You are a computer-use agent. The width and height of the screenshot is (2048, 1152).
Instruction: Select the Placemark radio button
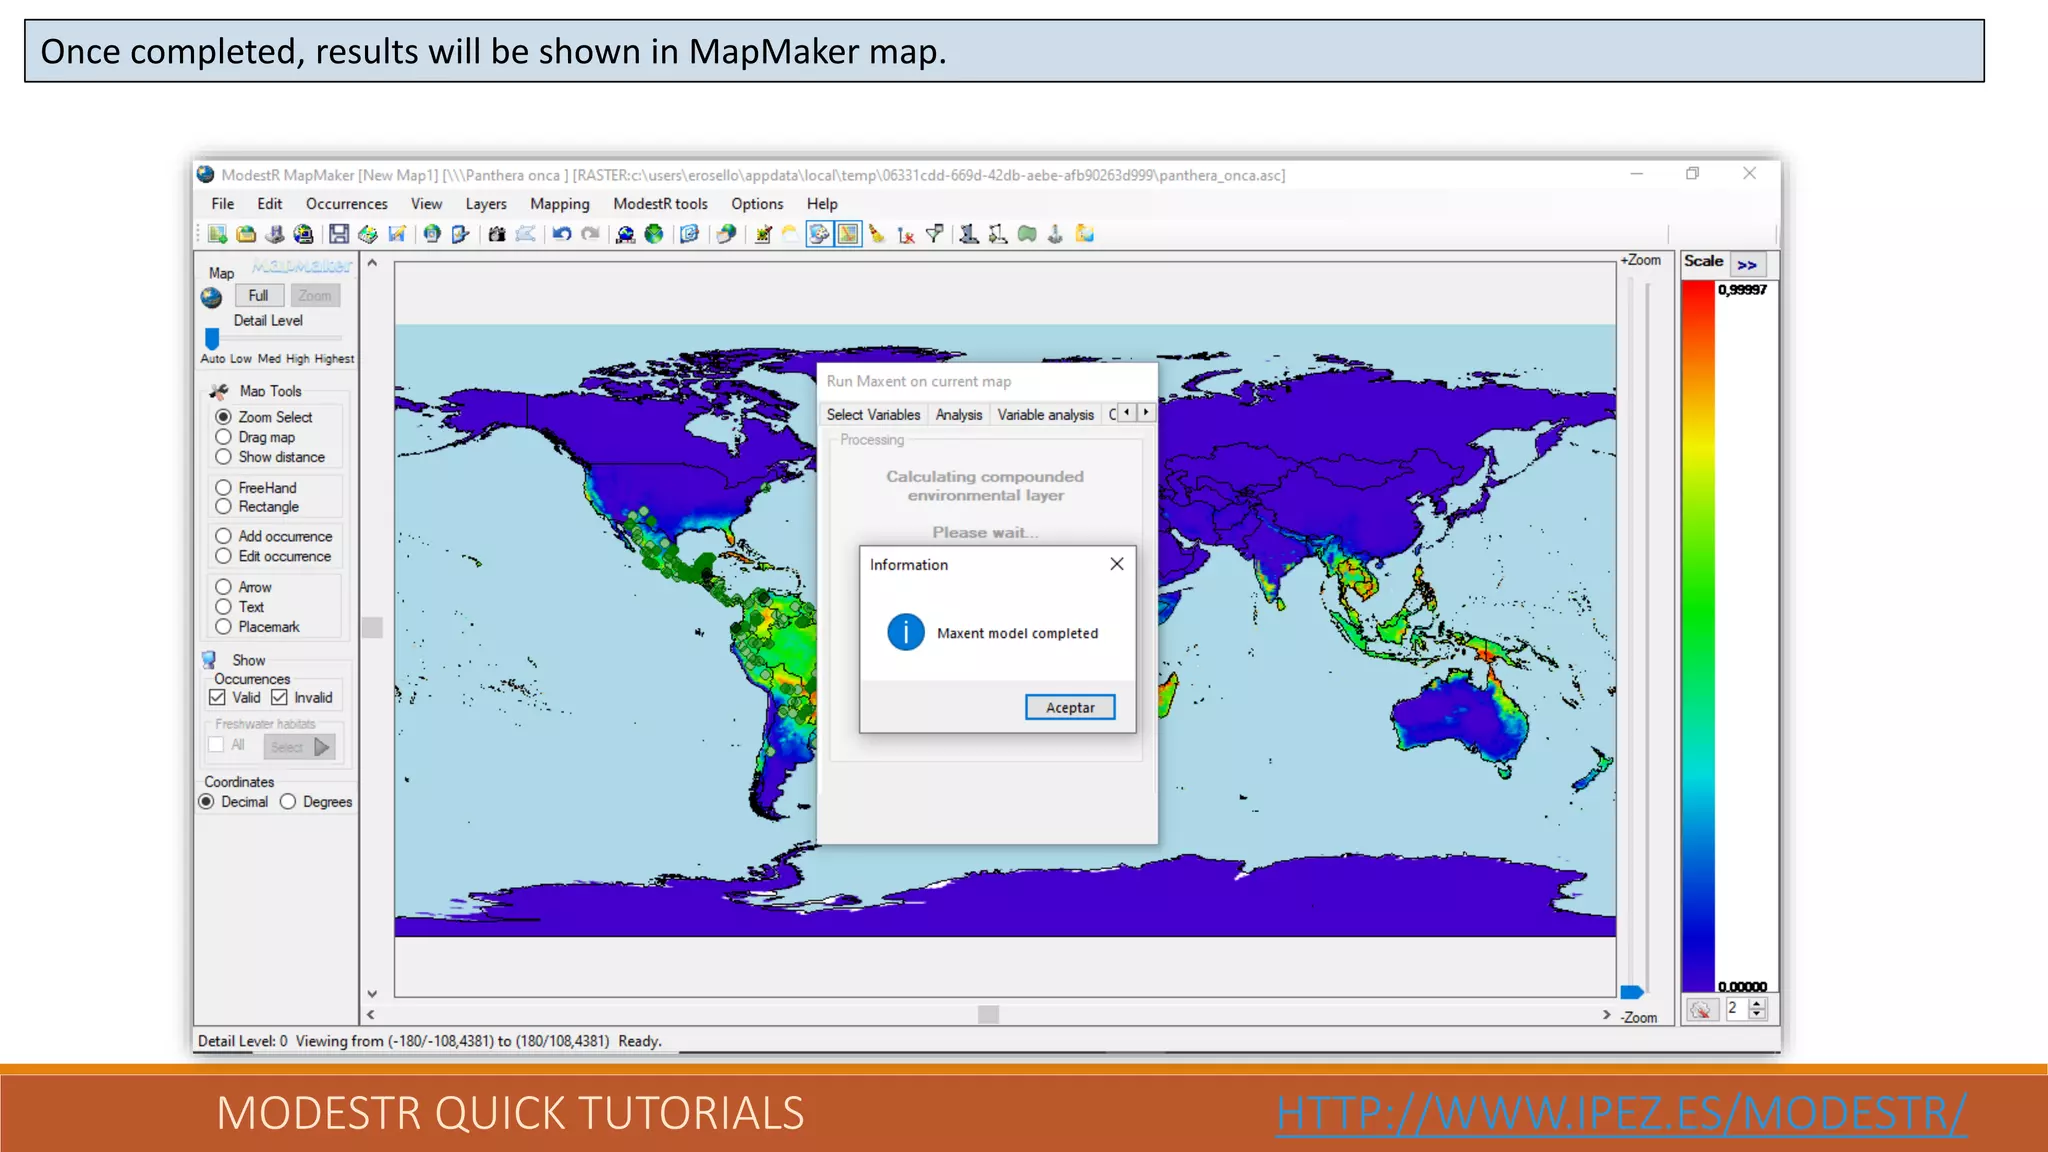tap(223, 627)
